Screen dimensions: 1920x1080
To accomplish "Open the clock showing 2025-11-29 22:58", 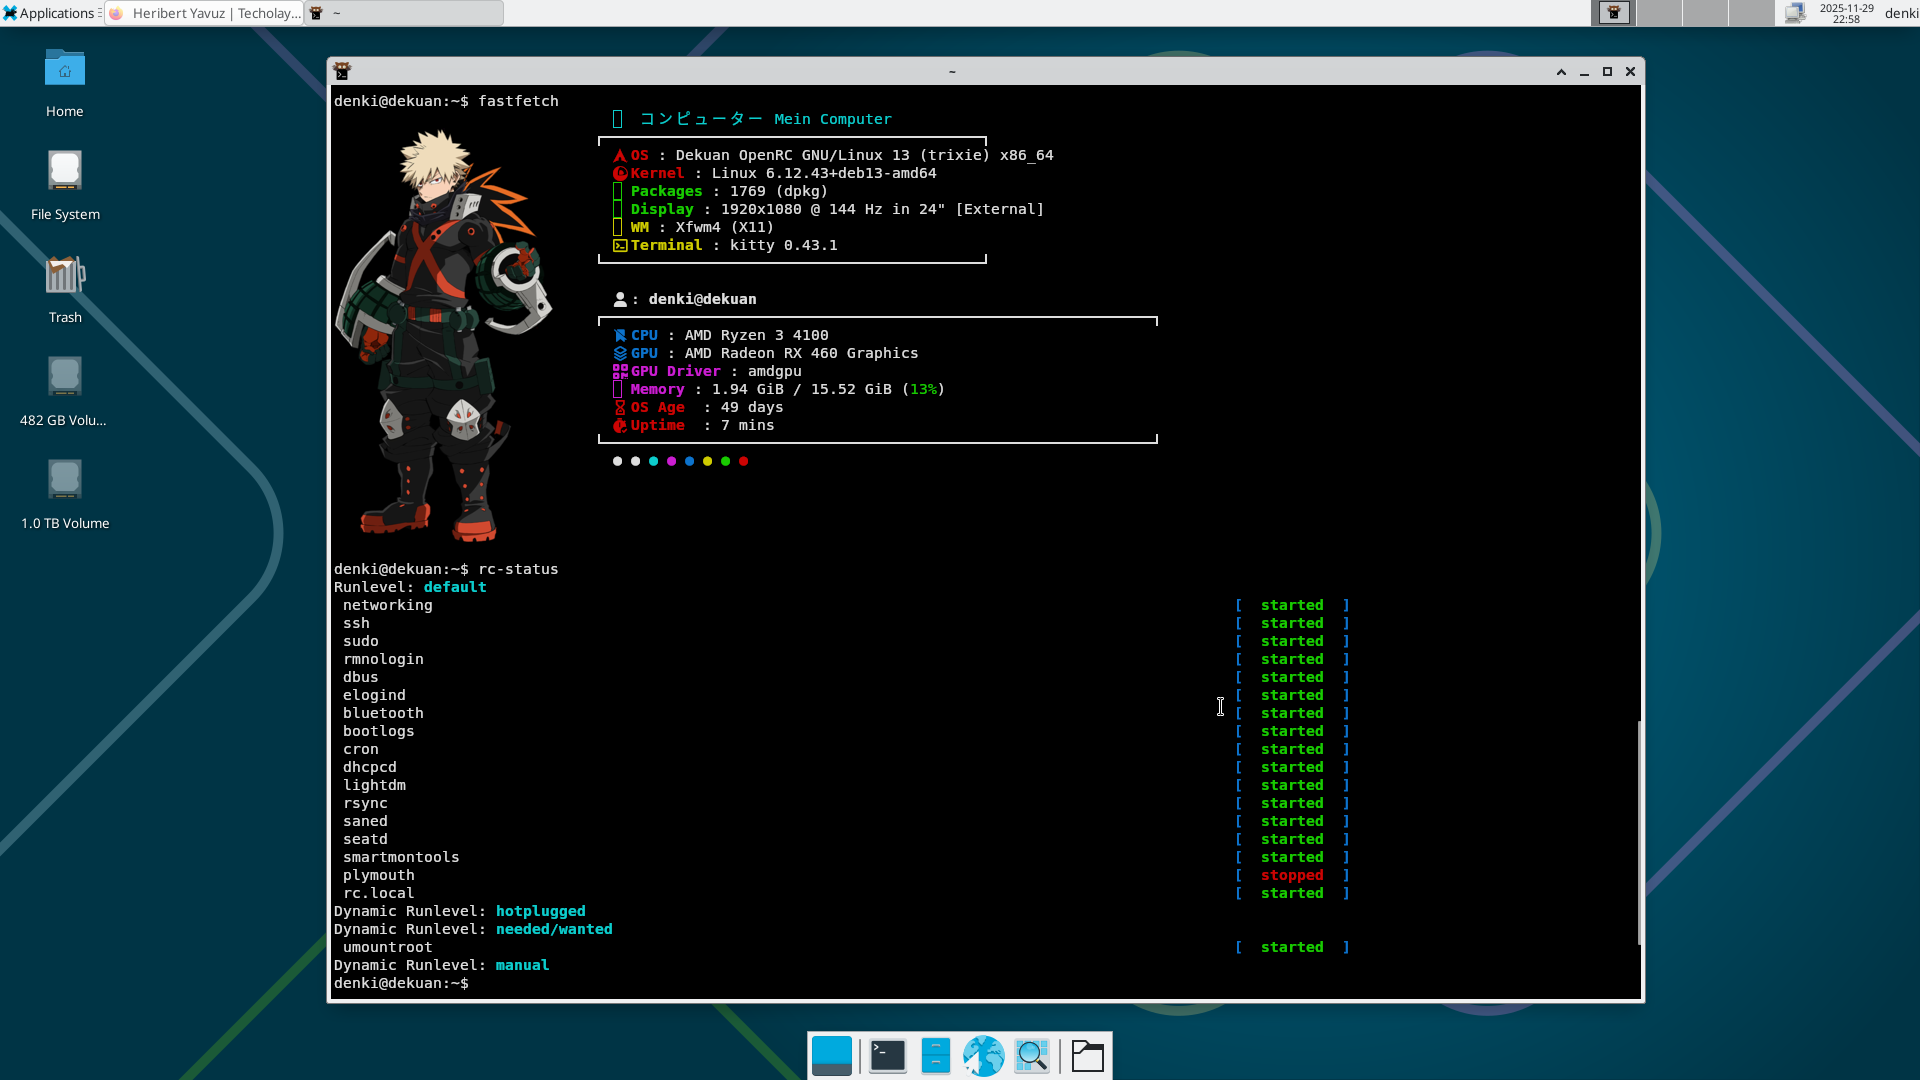I will (x=1846, y=13).
